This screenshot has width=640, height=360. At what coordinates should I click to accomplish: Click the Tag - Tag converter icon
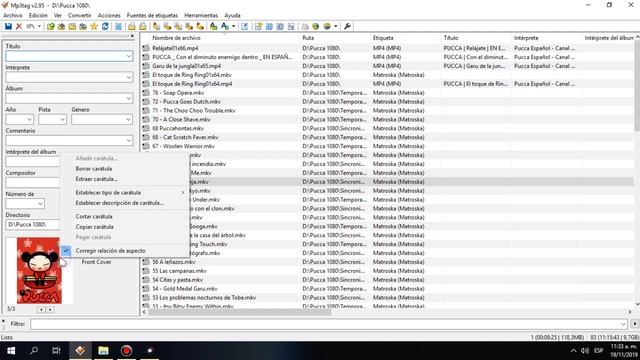(200, 27)
